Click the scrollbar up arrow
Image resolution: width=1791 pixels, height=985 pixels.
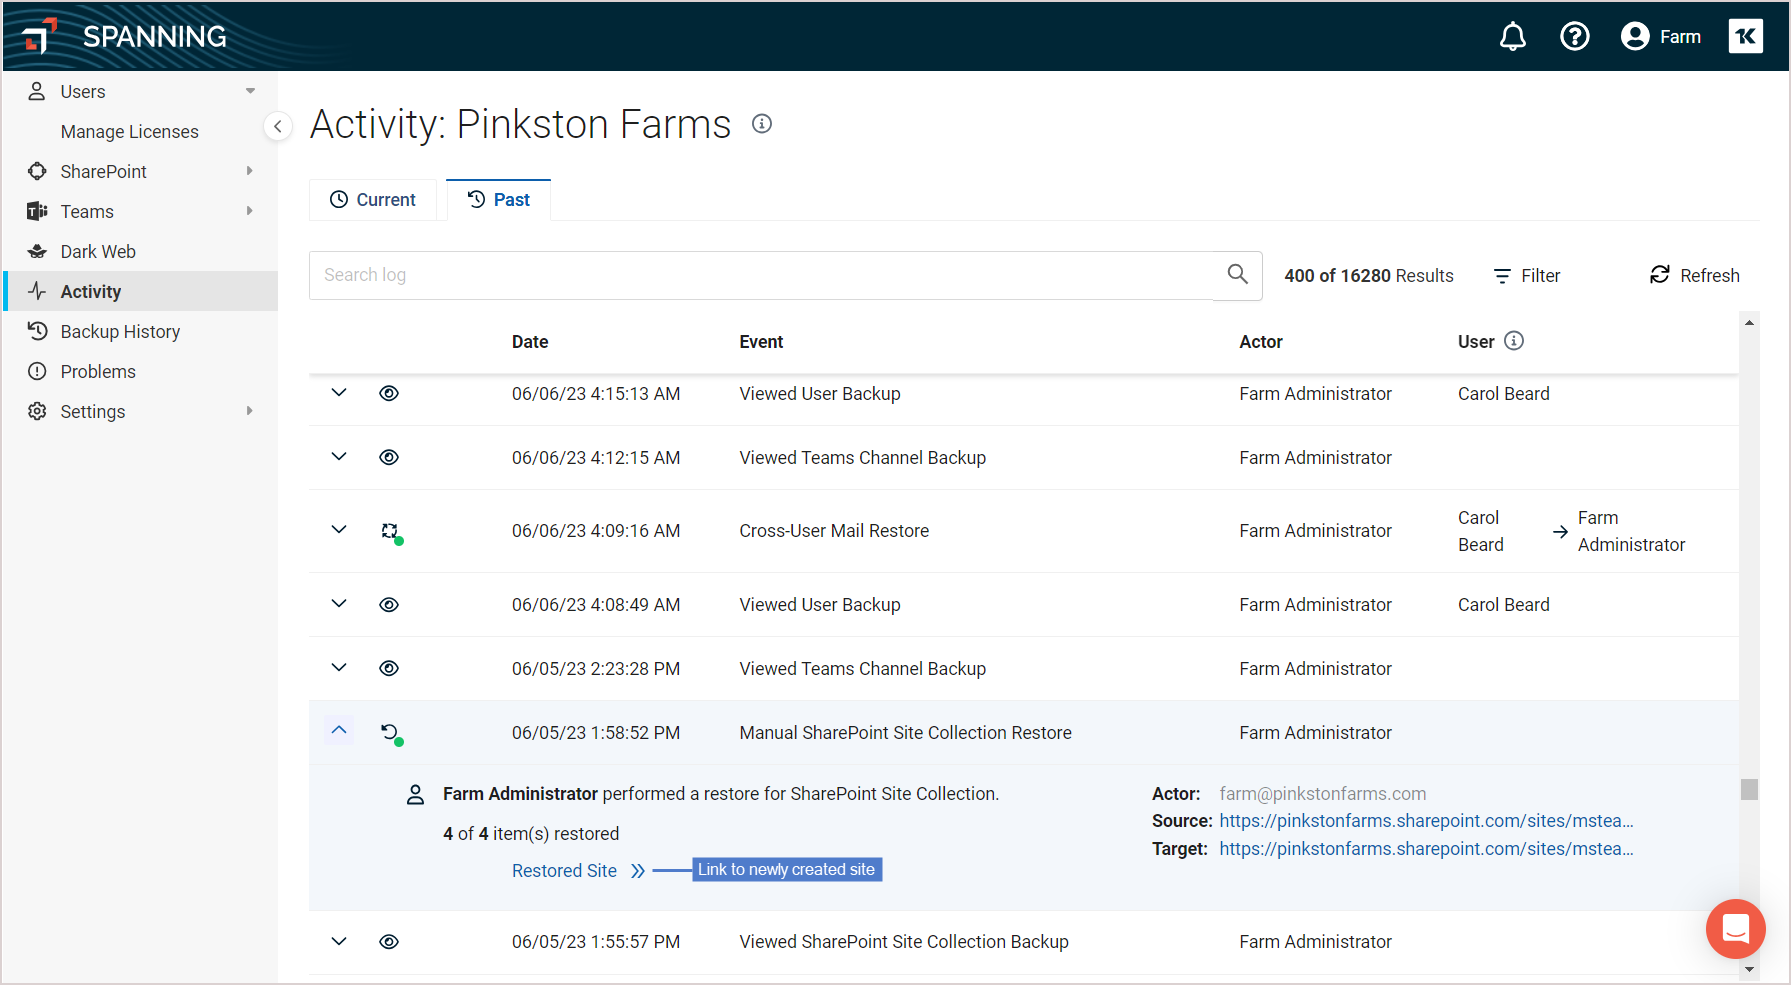[1749, 322]
